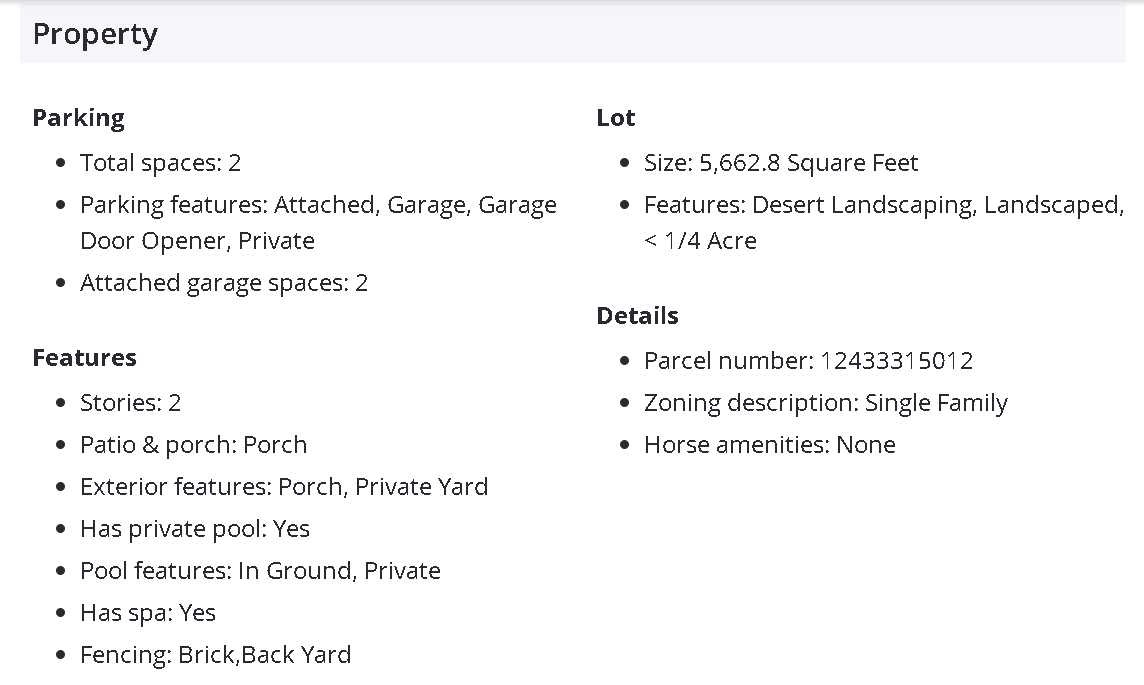This screenshot has width=1144, height=685.
Task: Click the Property section header
Action: (x=95, y=35)
